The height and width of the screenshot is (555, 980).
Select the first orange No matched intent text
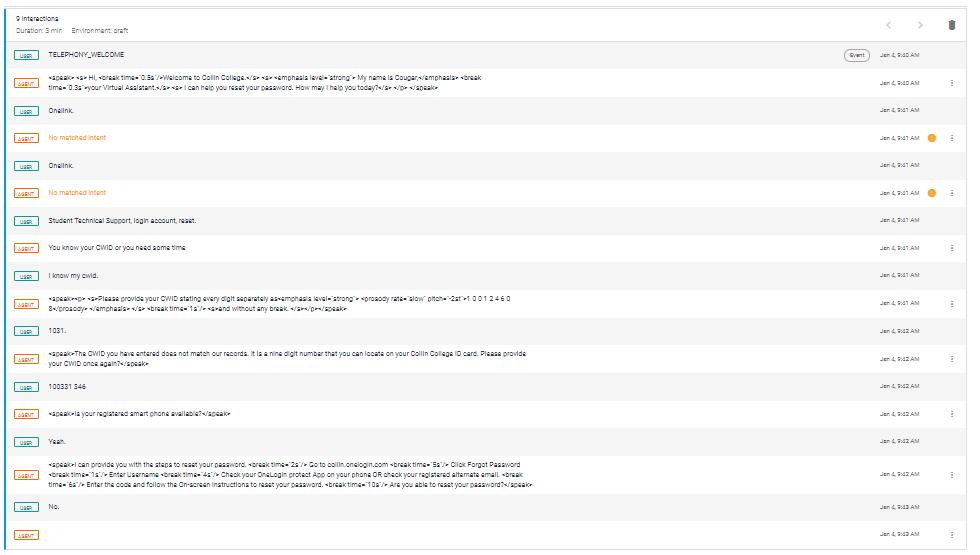point(78,138)
